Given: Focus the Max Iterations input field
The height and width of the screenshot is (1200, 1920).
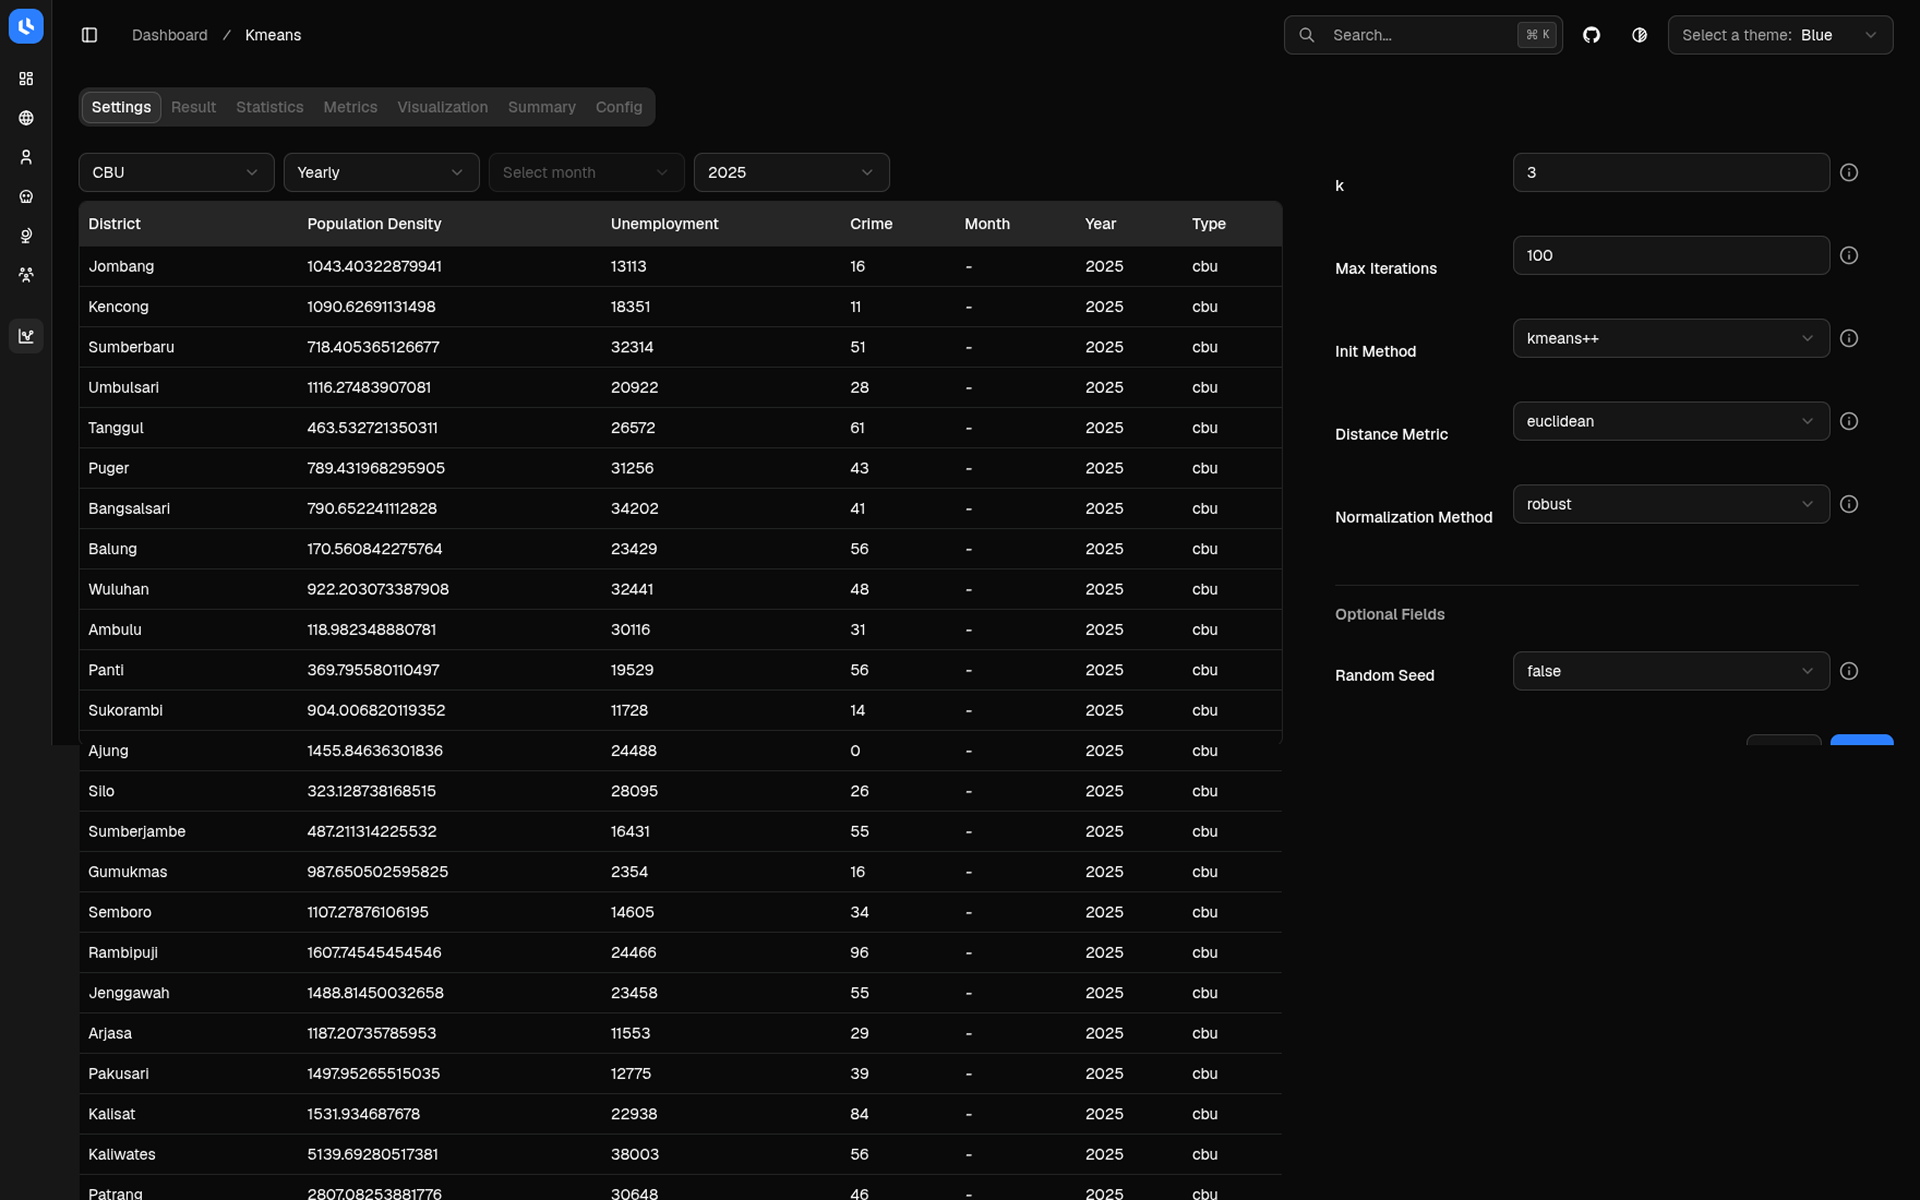Looking at the screenshot, I should coord(1671,256).
